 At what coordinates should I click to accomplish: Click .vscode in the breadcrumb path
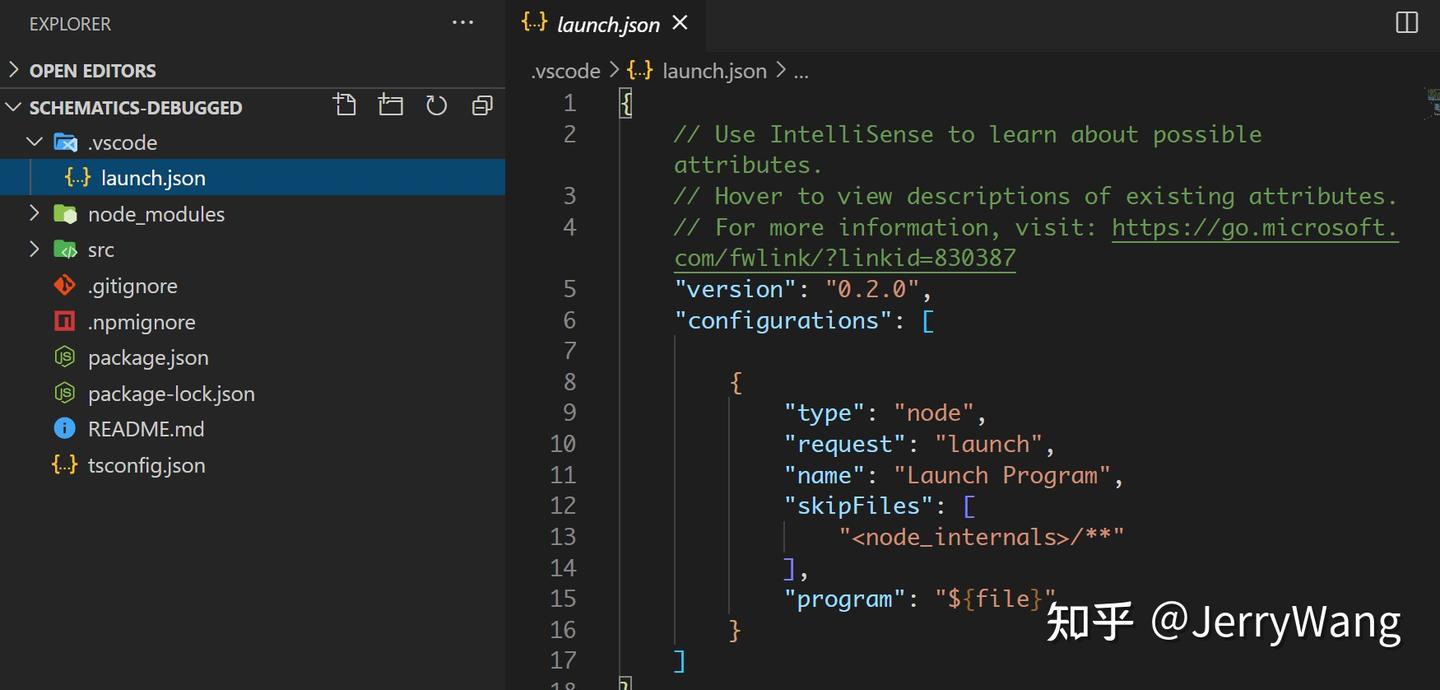566,71
